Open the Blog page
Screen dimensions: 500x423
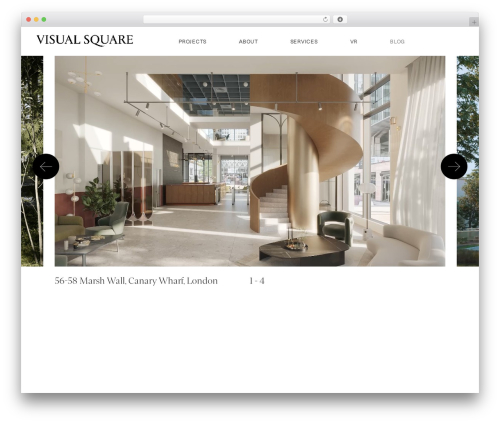click(397, 42)
